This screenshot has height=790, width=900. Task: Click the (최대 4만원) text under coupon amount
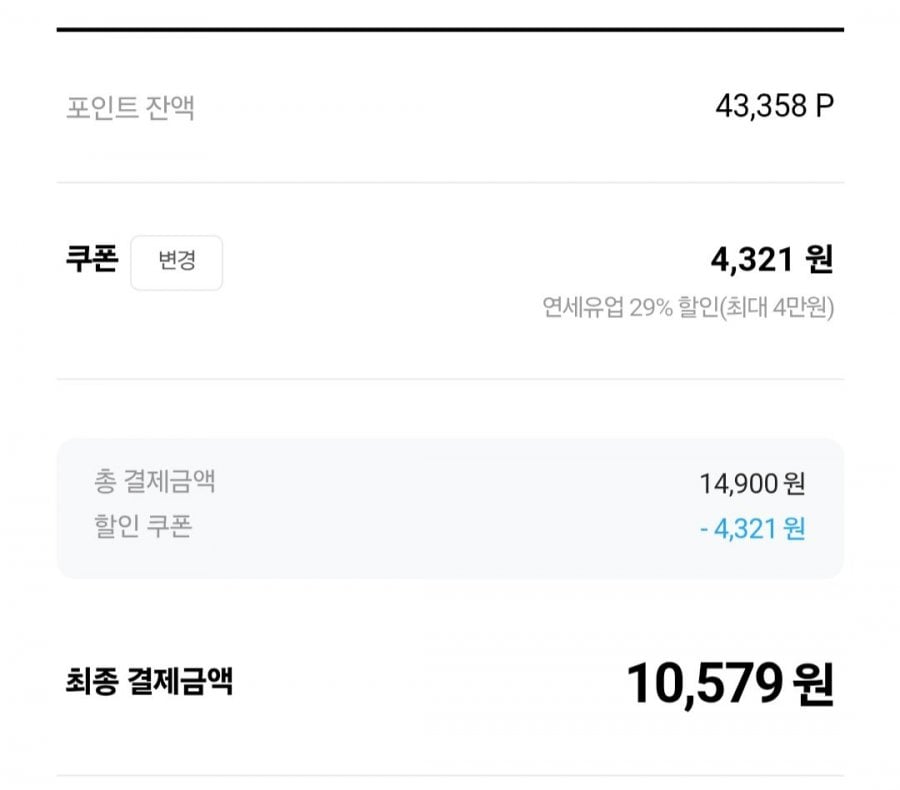pyautogui.click(x=784, y=307)
